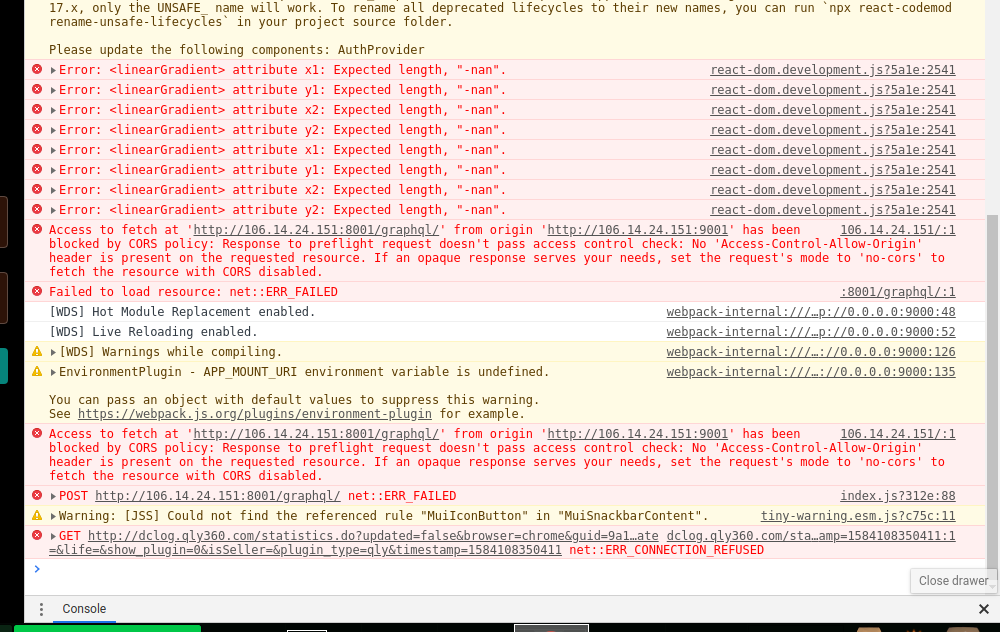
Task: Open source link ending 0.0.0.0:9000:52
Action: tap(811, 332)
